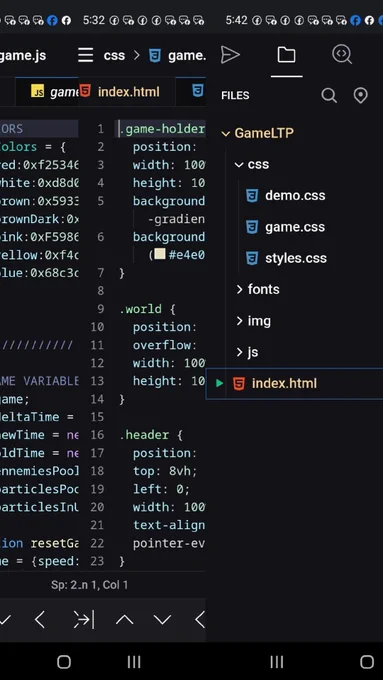Tap Android recents button under the code editor
The height and width of the screenshot is (680, 383).
134,662
